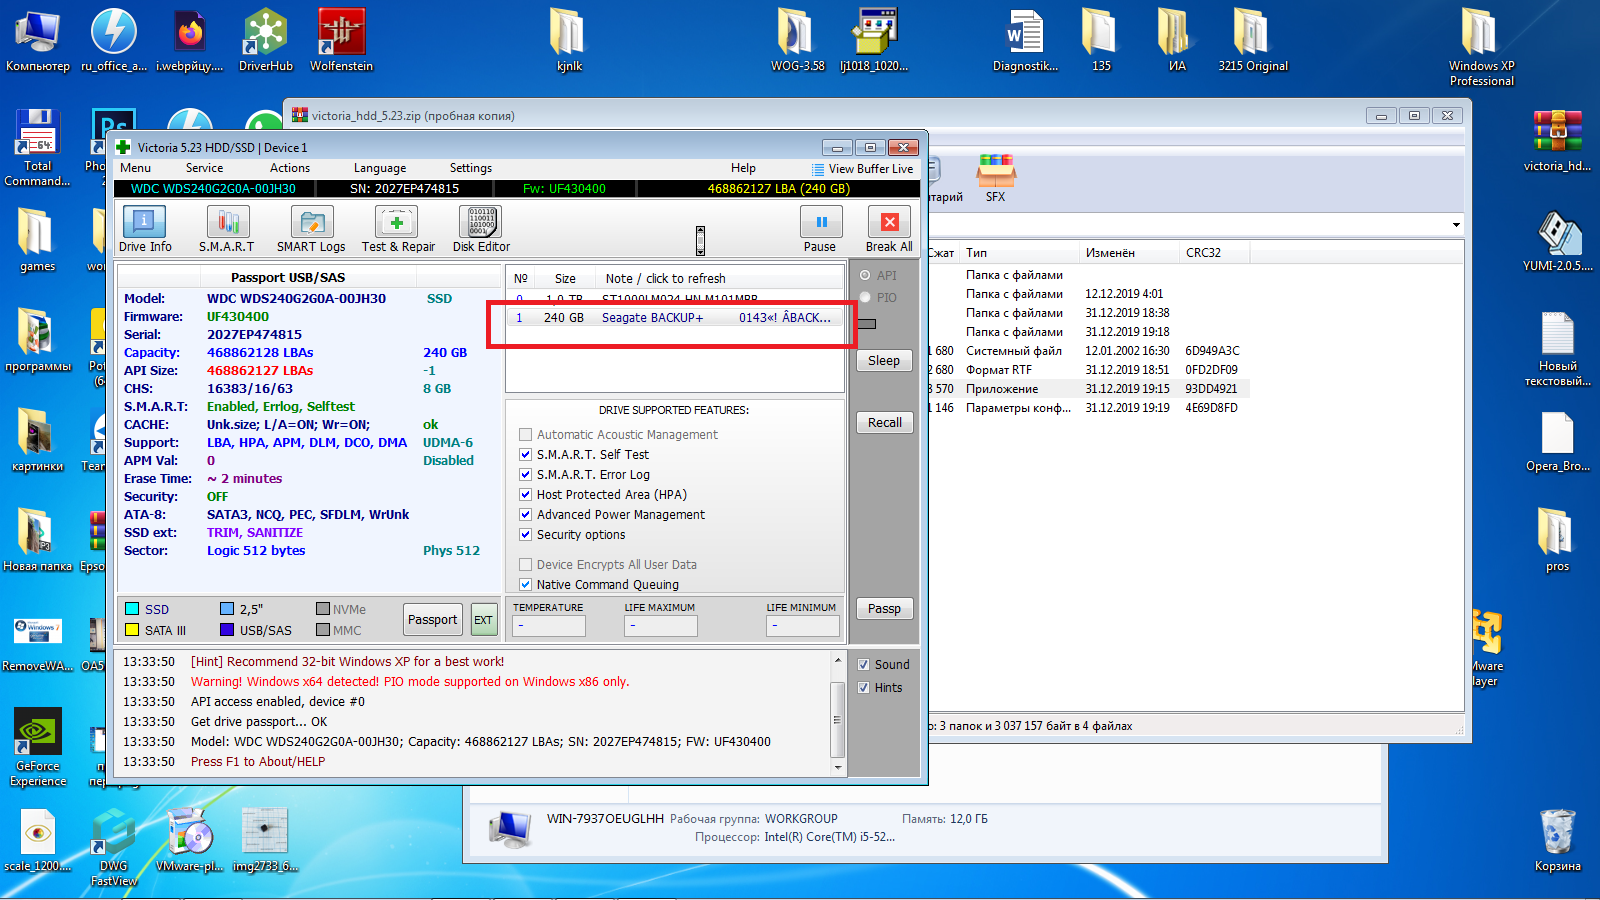
Task: Open the DriverHub desktop shortcut
Action: coord(266,41)
